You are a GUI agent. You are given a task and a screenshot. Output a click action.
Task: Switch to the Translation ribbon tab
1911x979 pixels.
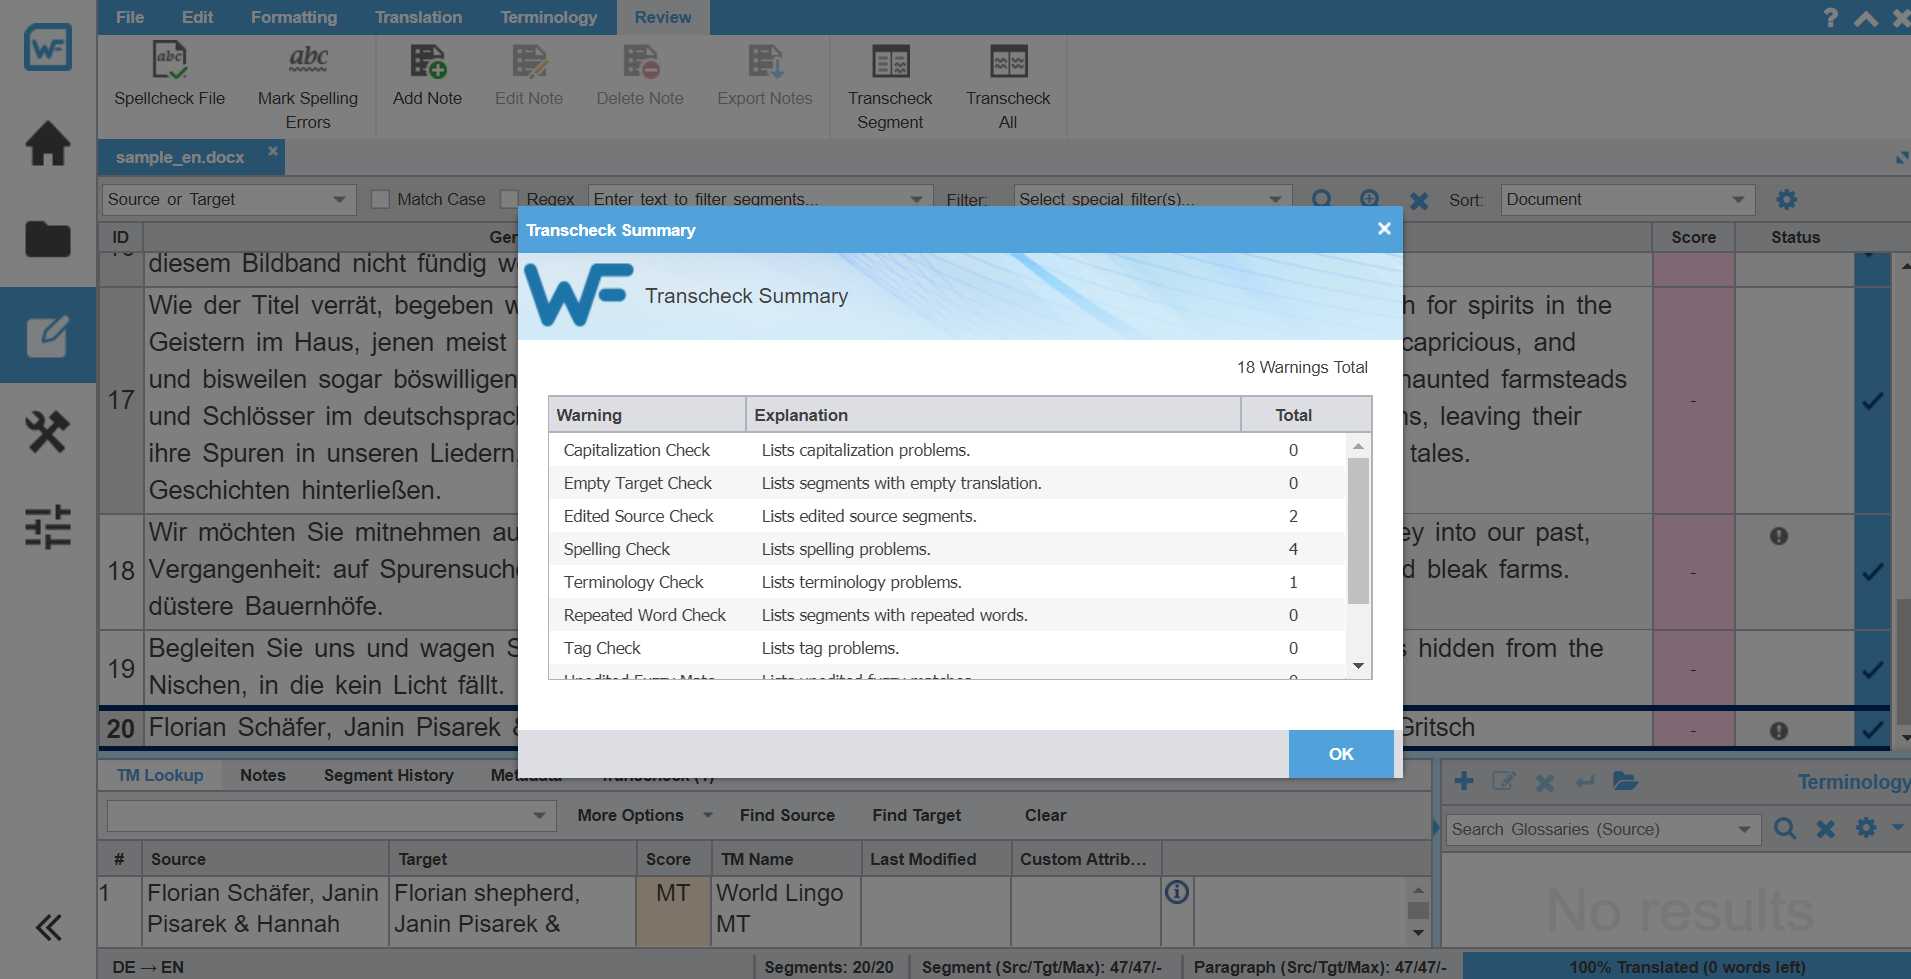pyautogui.click(x=419, y=17)
